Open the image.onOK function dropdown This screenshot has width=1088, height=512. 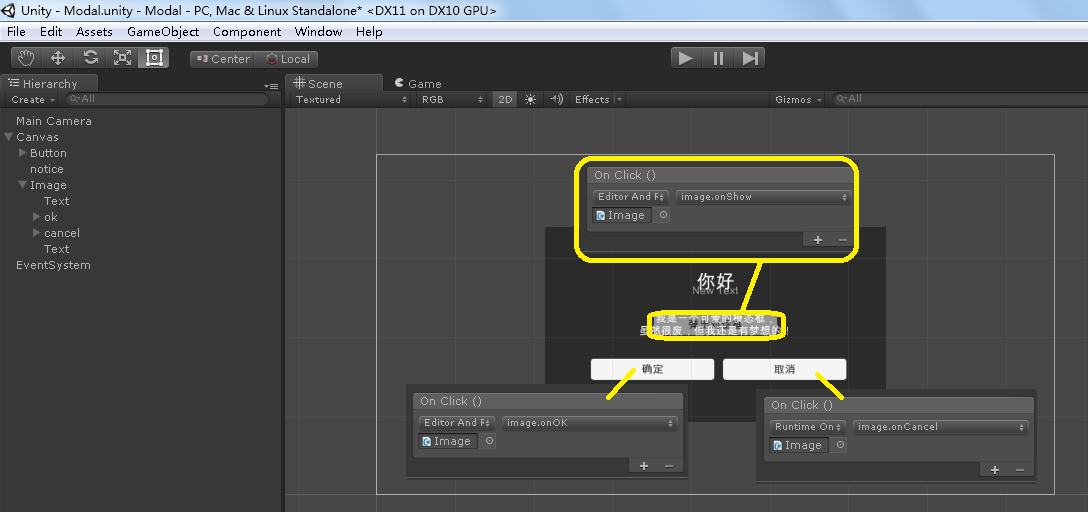click(x=589, y=423)
